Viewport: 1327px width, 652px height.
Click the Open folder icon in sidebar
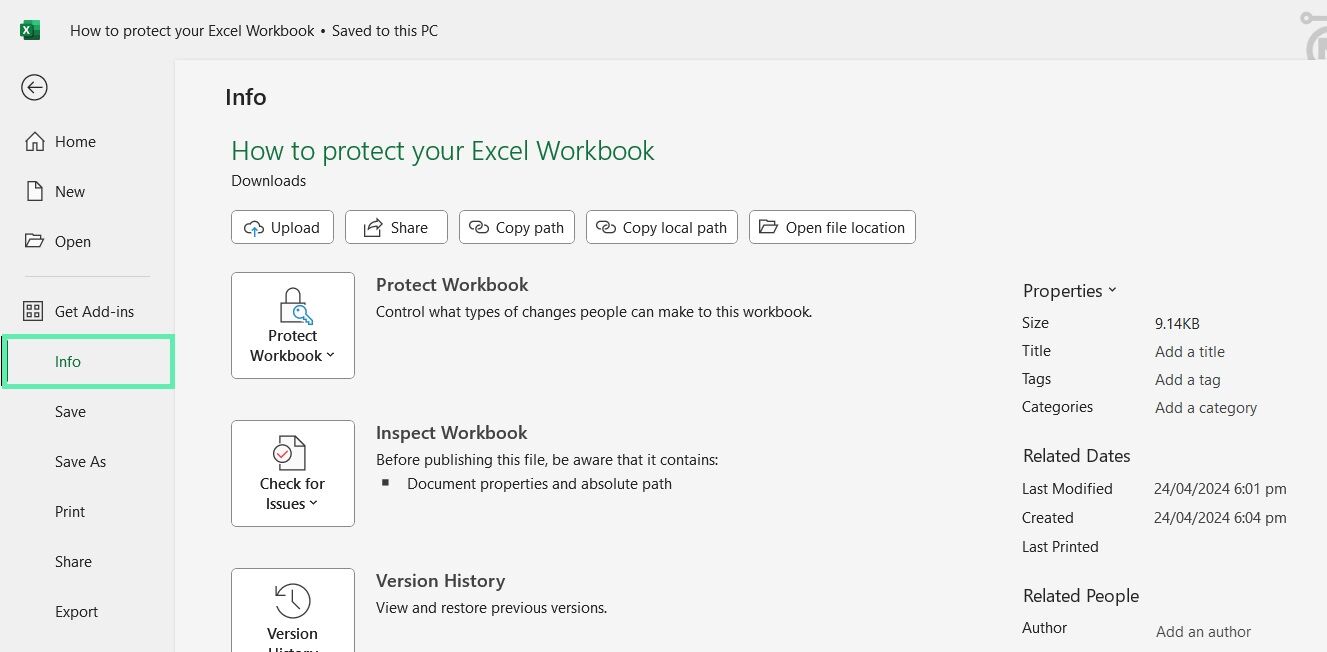coord(35,241)
